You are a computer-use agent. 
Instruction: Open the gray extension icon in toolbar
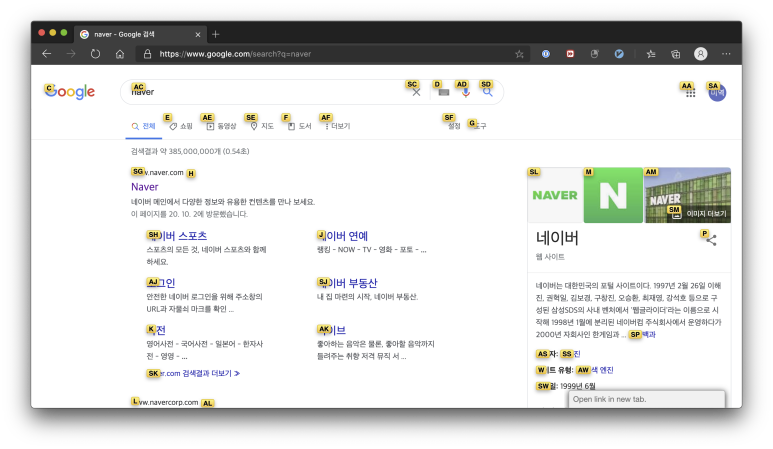pyautogui.click(x=595, y=54)
